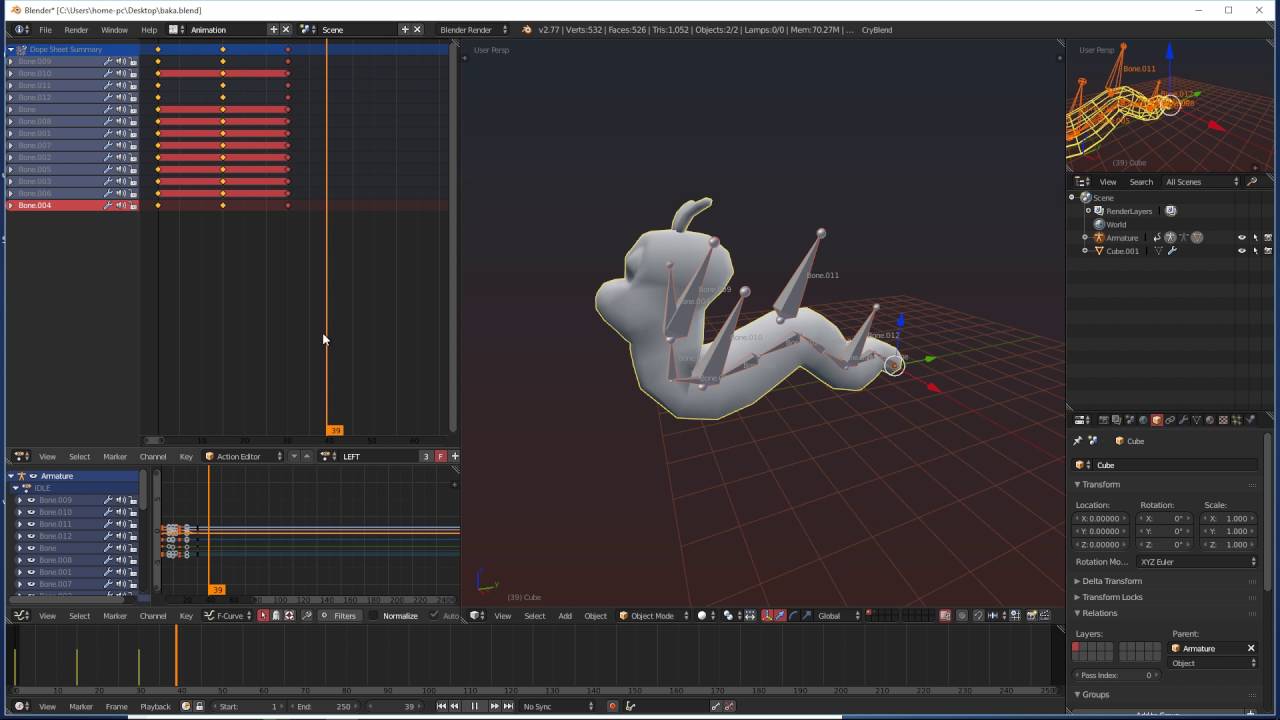Open the XYZ Euler rotation mode dropdown
1280x720 pixels.
(1197, 562)
